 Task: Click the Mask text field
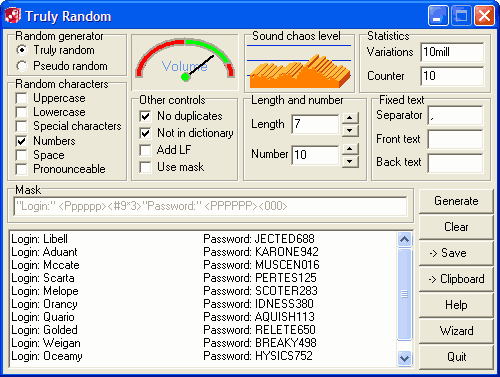click(210, 206)
